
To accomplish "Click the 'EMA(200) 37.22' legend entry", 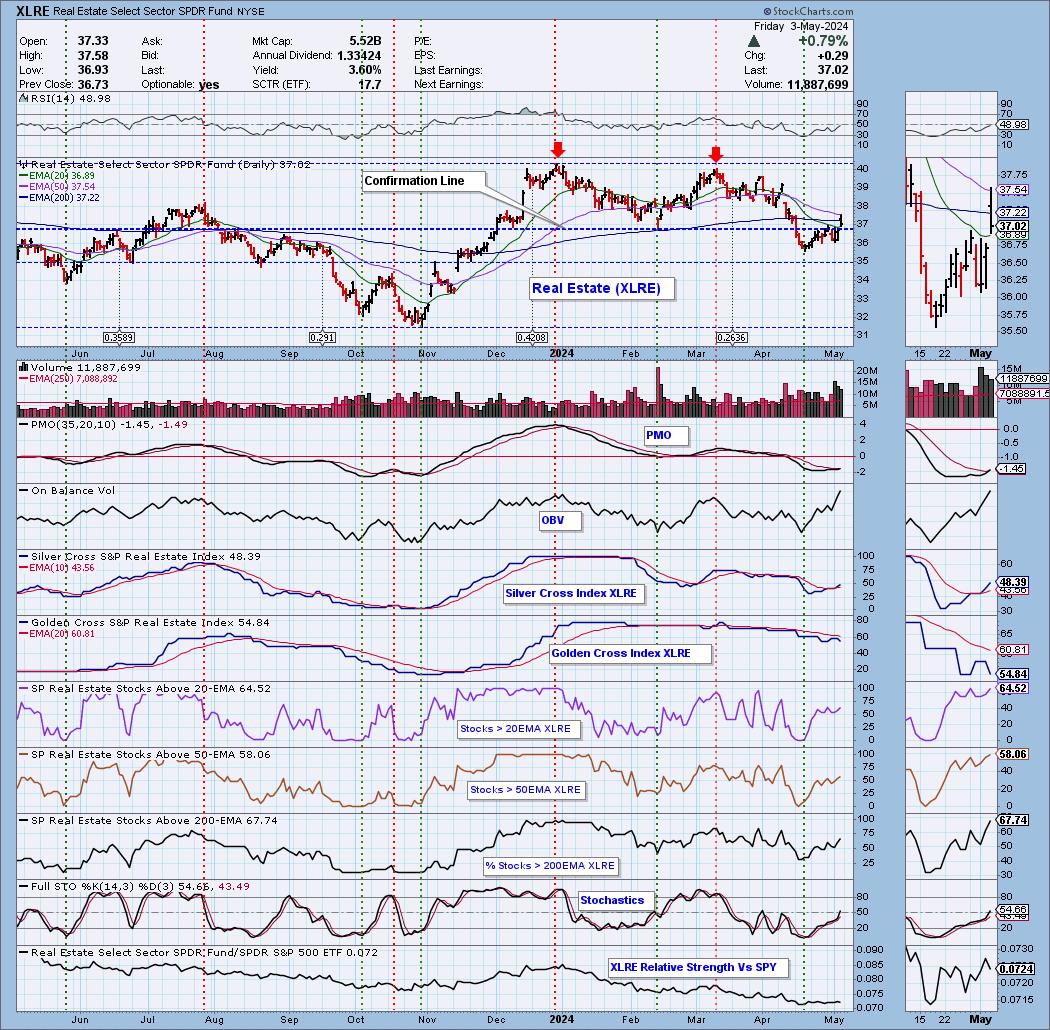I will 59,197.
